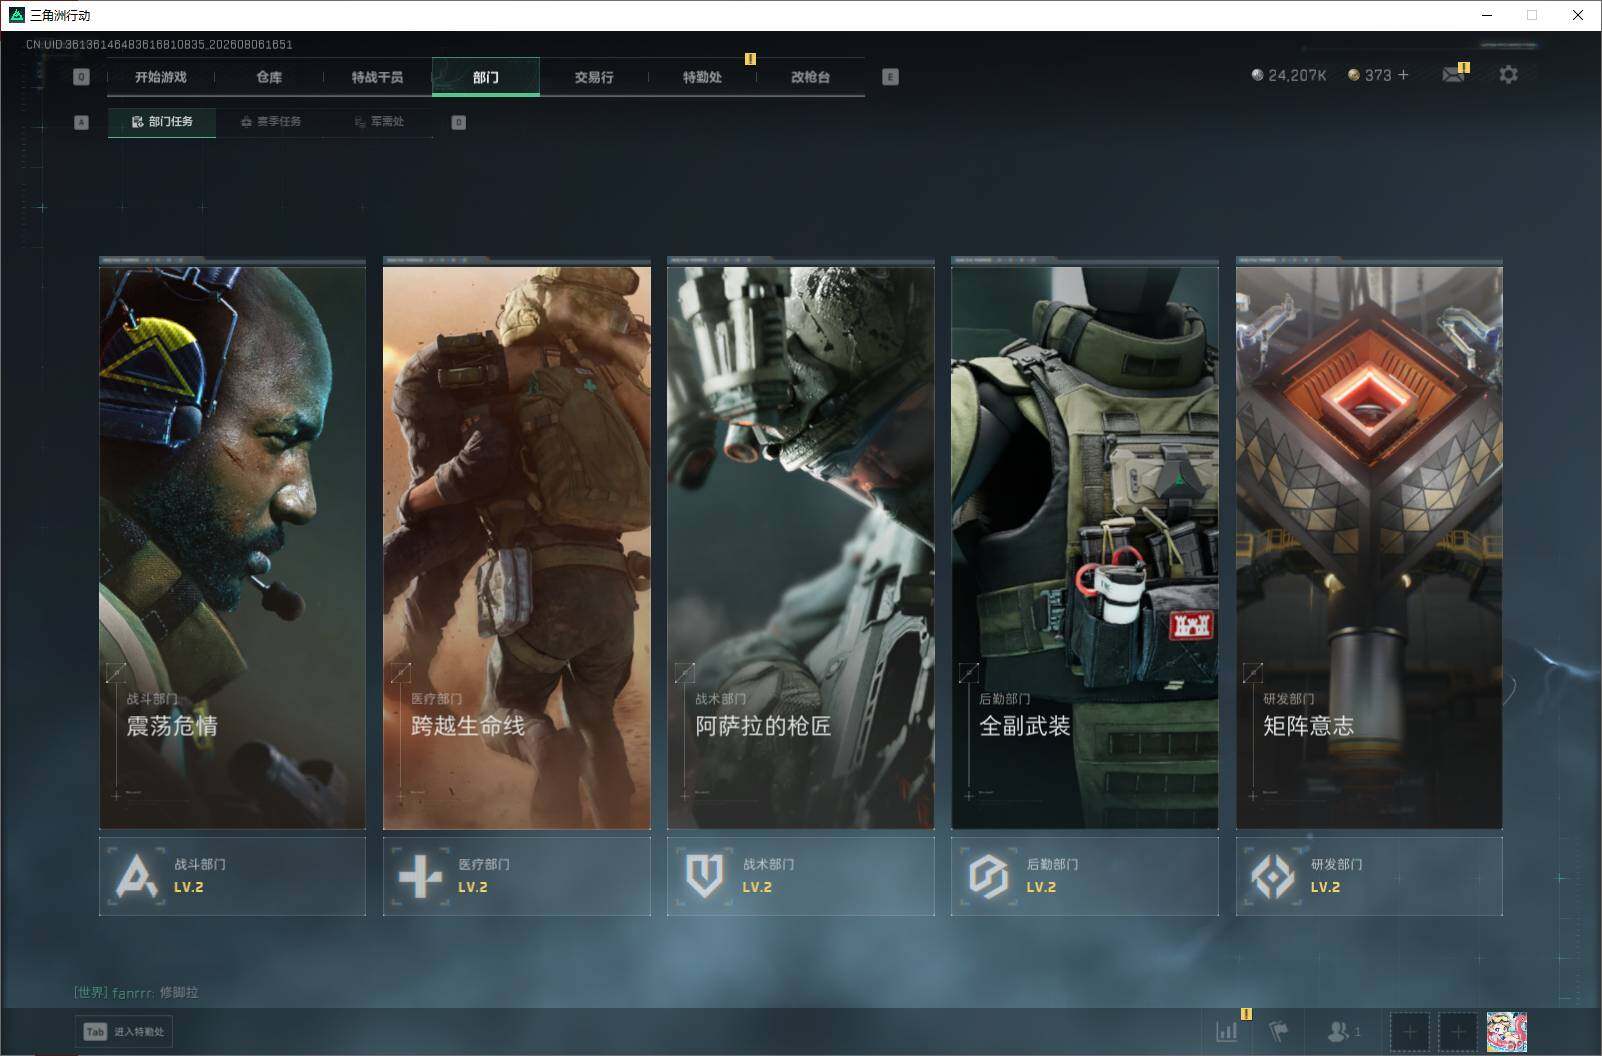Screen dimensions: 1602x1056
Task: Select the 部门 tab
Action: pos(486,77)
